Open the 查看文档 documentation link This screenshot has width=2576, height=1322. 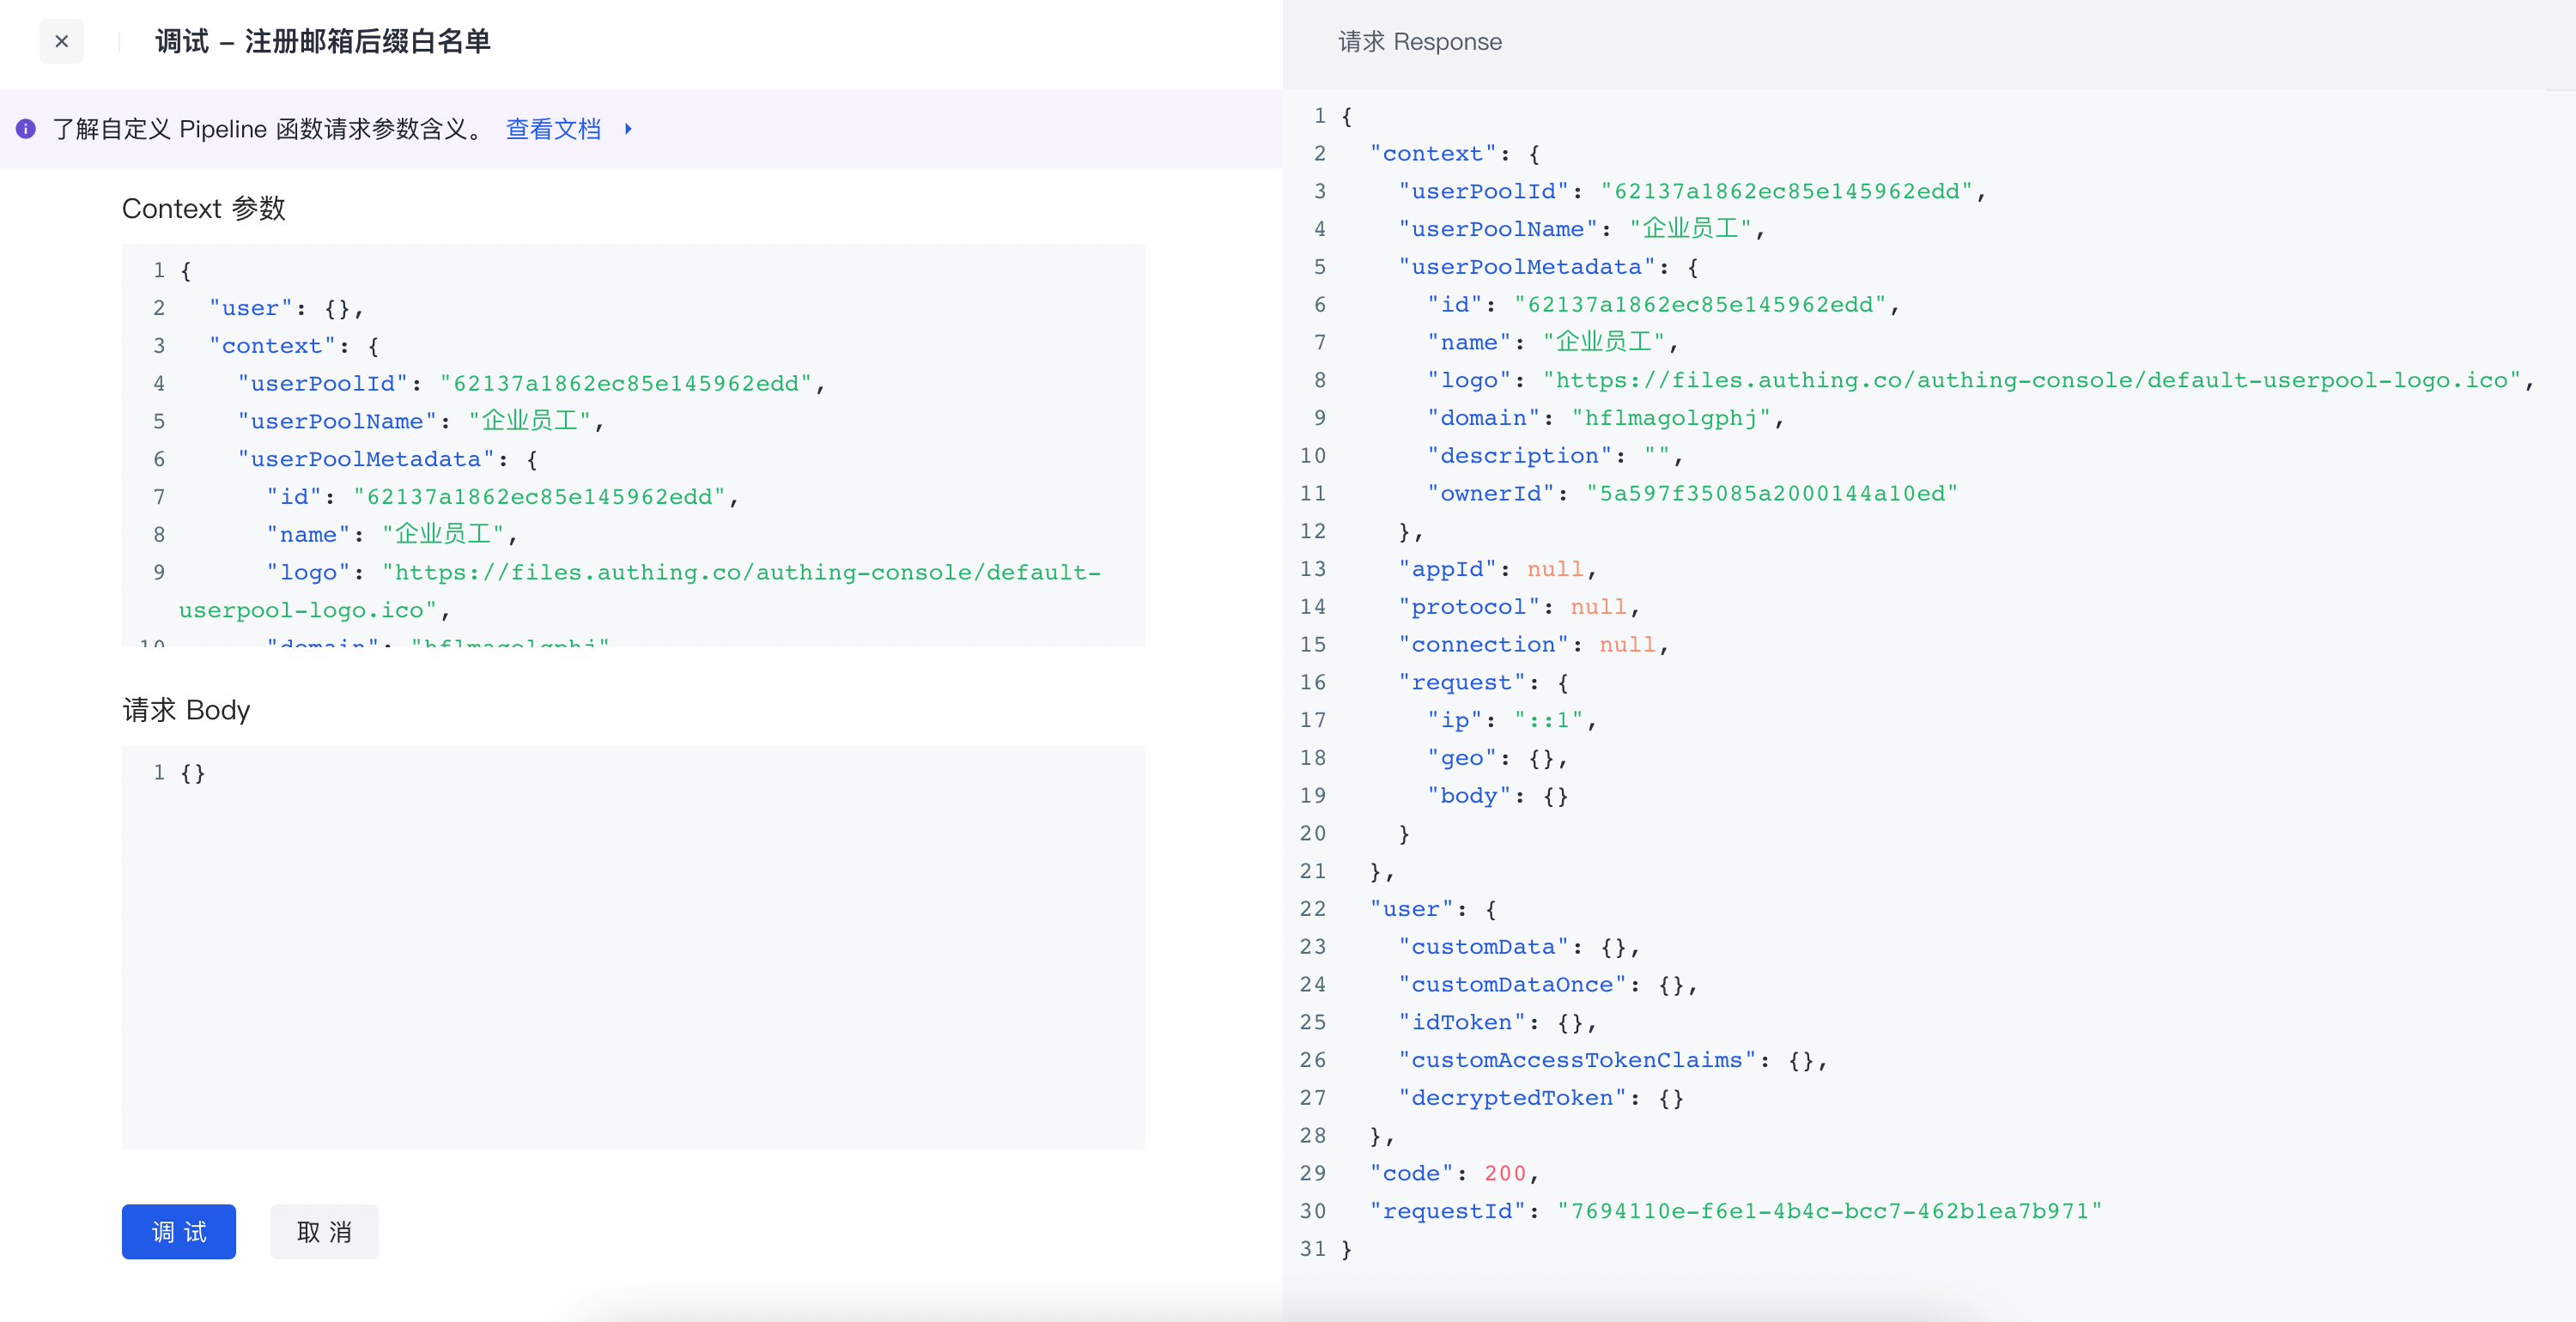553,129
